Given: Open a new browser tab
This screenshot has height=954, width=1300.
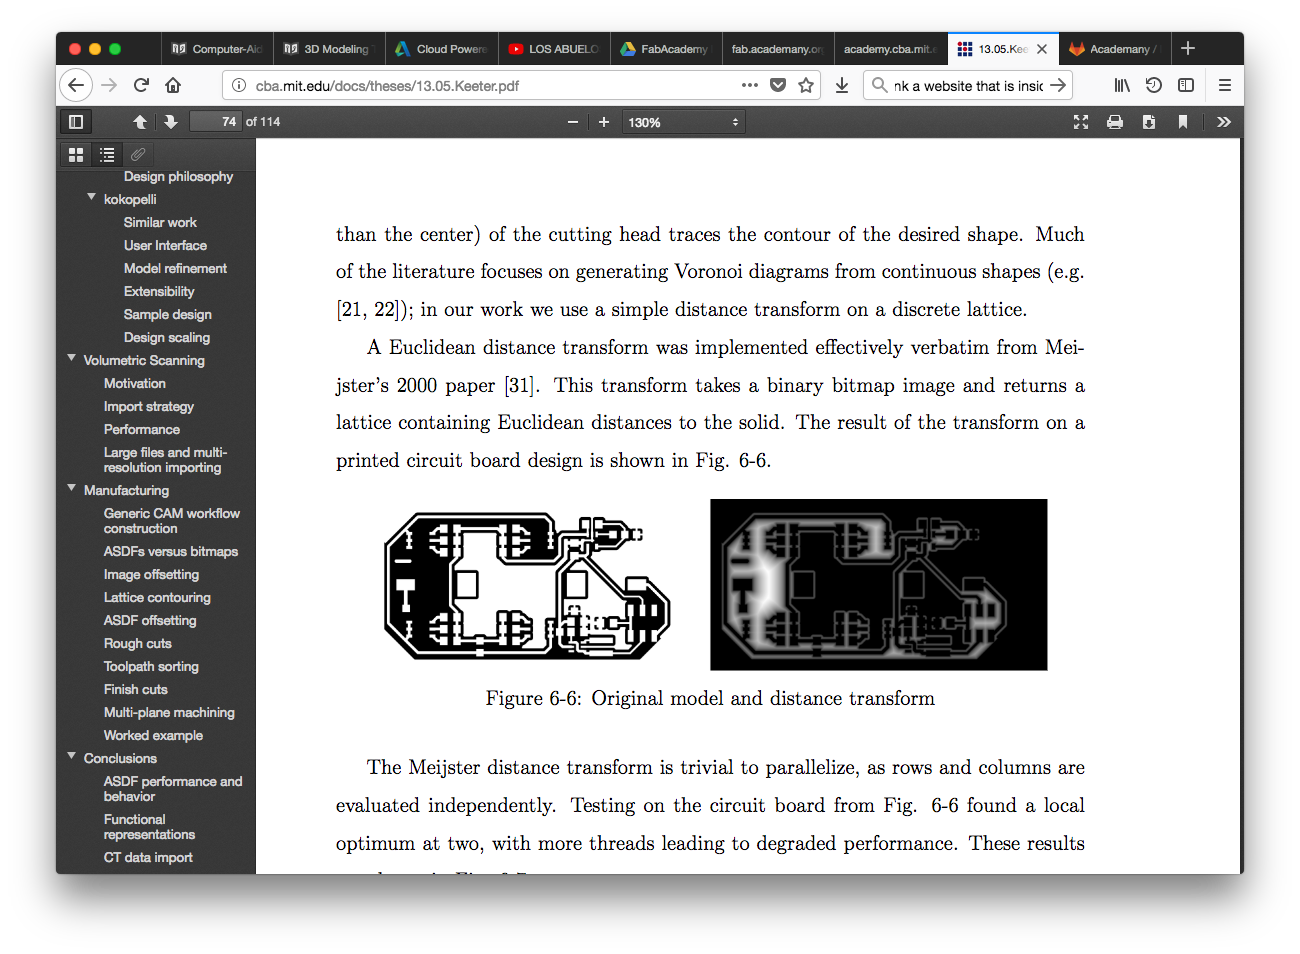Looking at the screenshot, I should click(1188, 48).
